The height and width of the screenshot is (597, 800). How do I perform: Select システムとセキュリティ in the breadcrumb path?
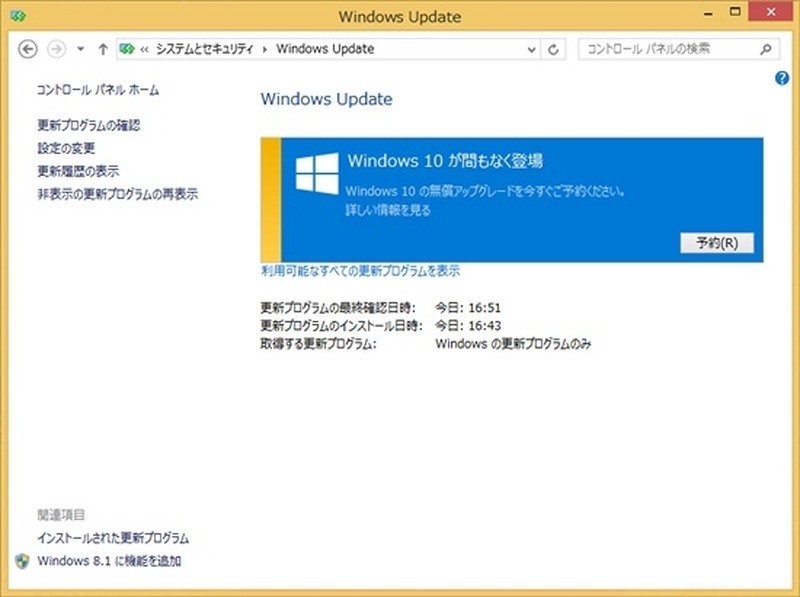206,49
